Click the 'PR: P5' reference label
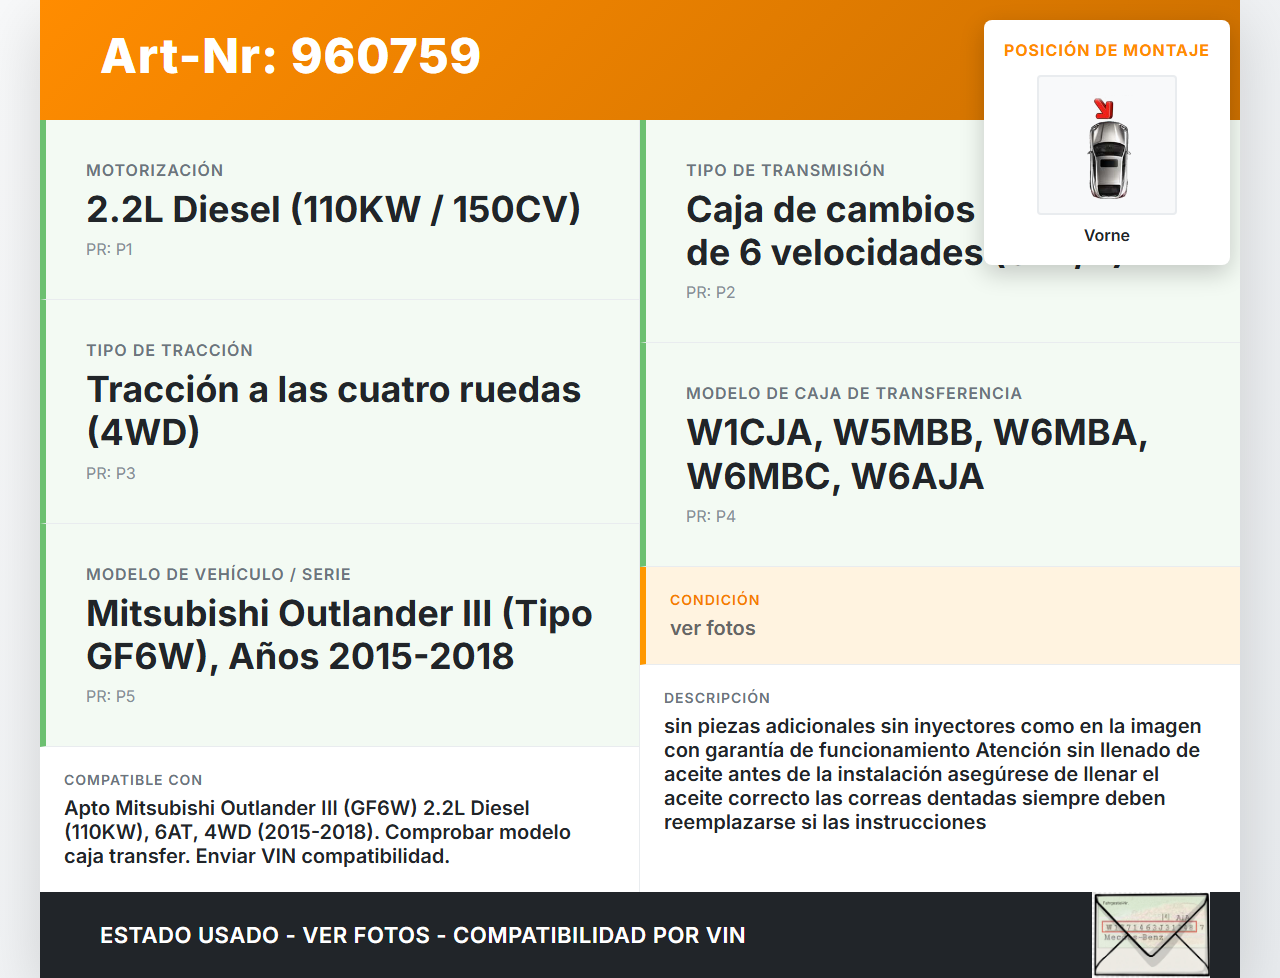The width and height of the screenshot is (1280, 978). pos(110,696)
